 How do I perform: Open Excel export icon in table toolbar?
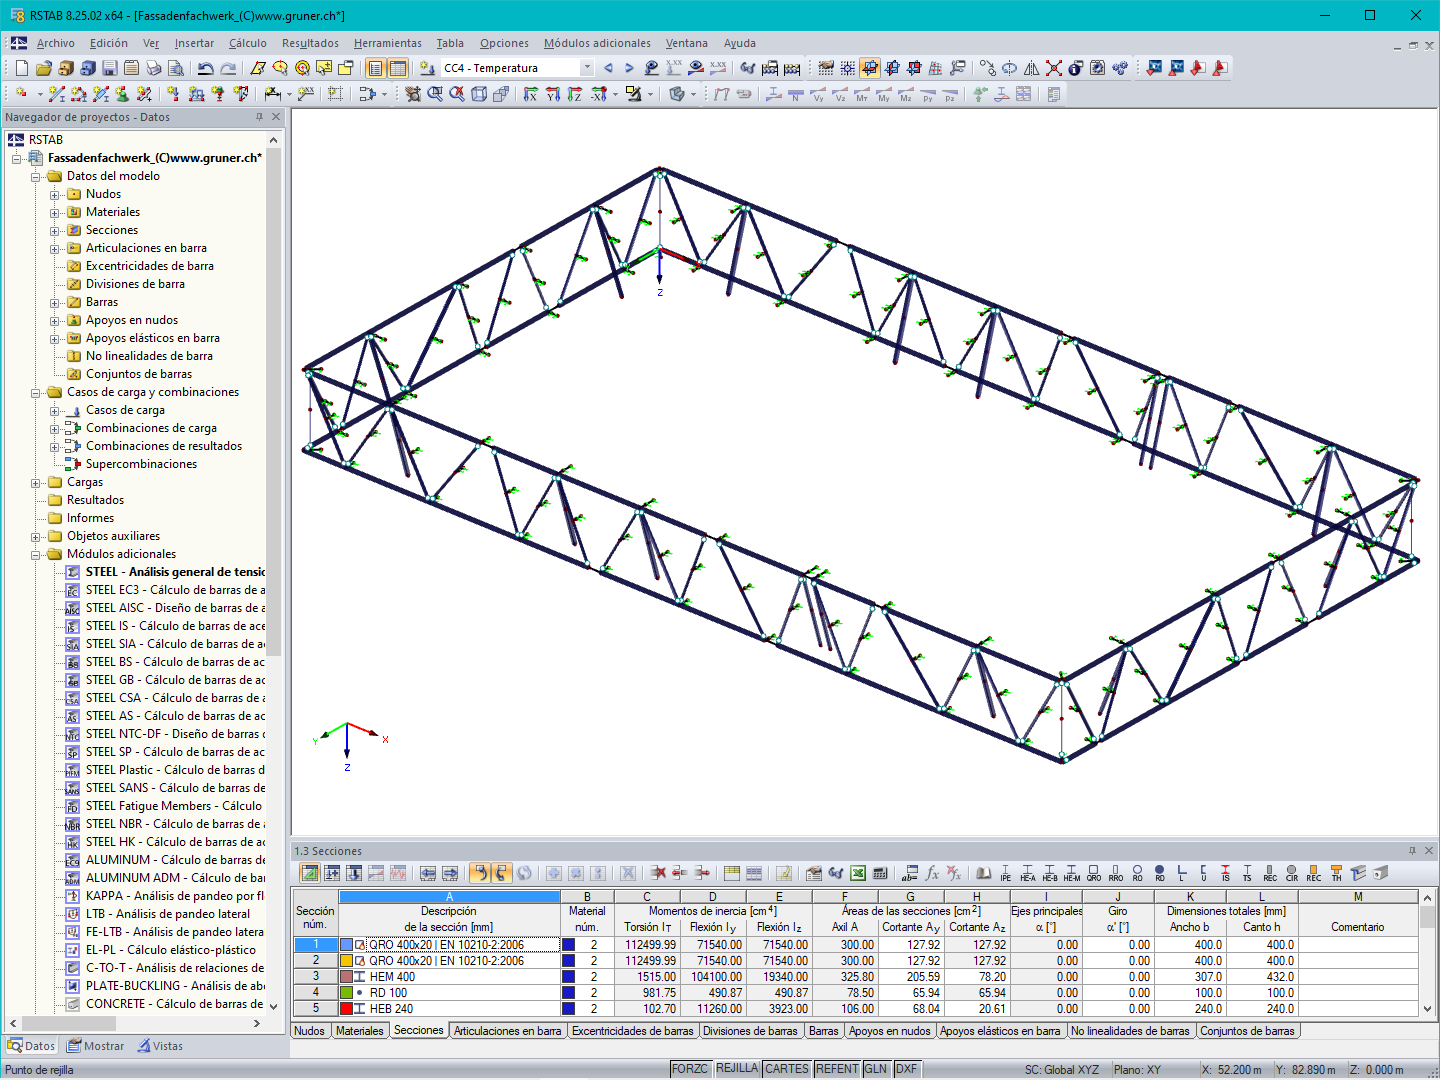click(x=858, y=873)
